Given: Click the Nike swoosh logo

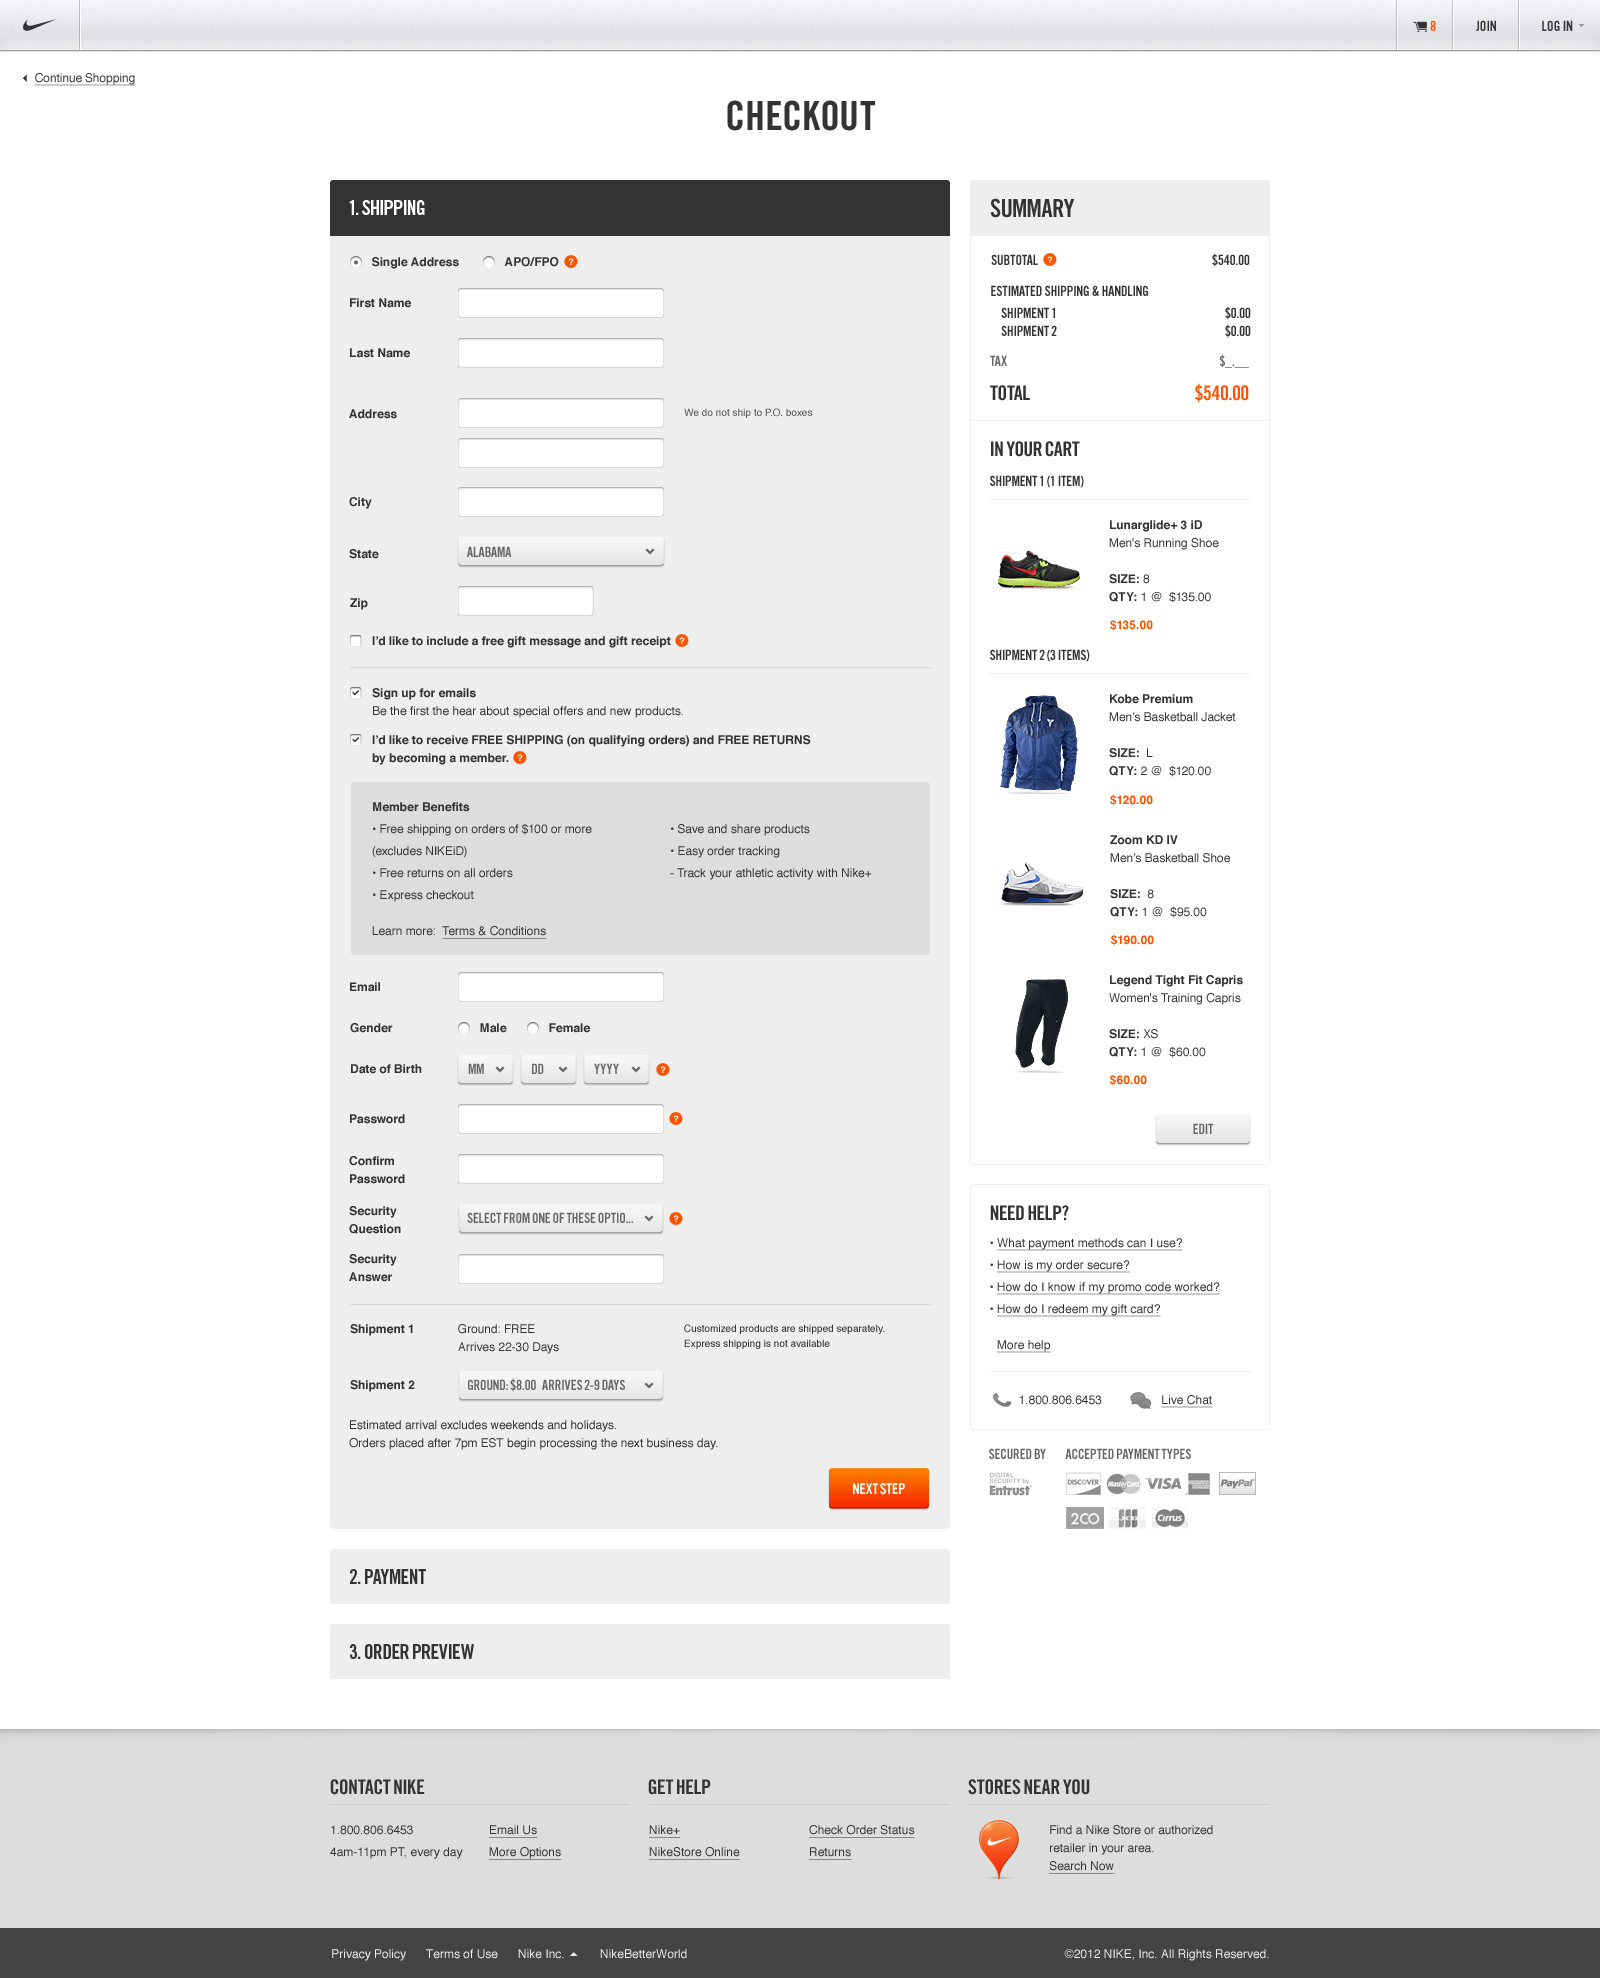Looking at the screenshot, I should tap(38, 25).
